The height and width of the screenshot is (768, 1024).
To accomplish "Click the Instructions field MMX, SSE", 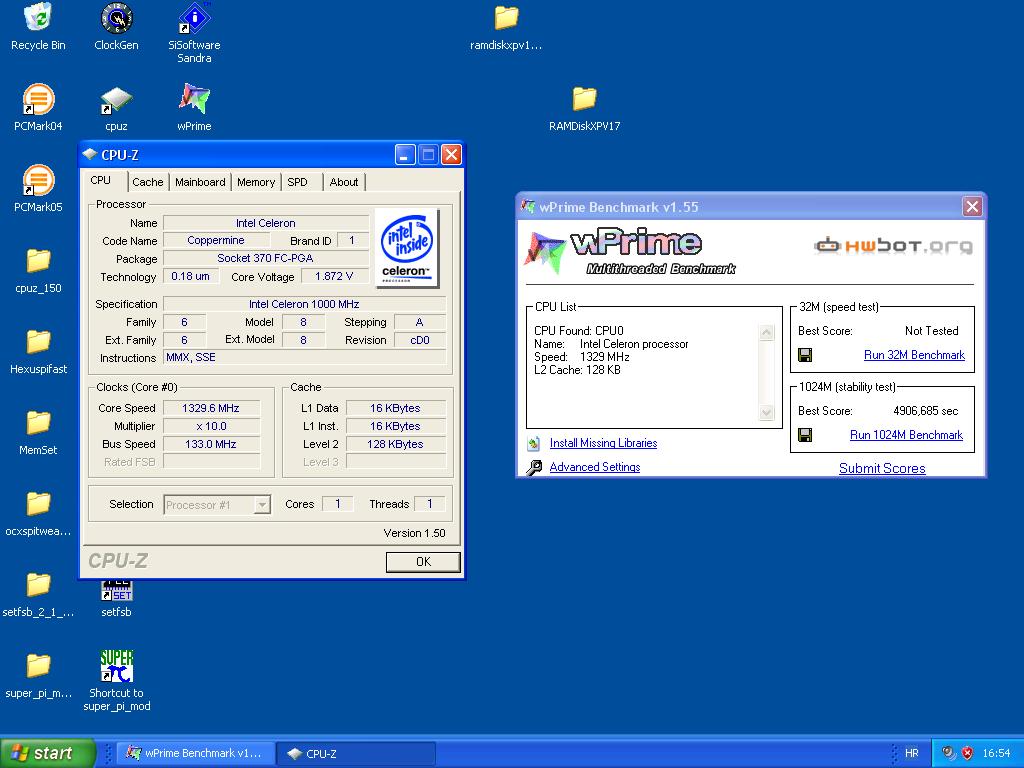I will pos(304,357).
